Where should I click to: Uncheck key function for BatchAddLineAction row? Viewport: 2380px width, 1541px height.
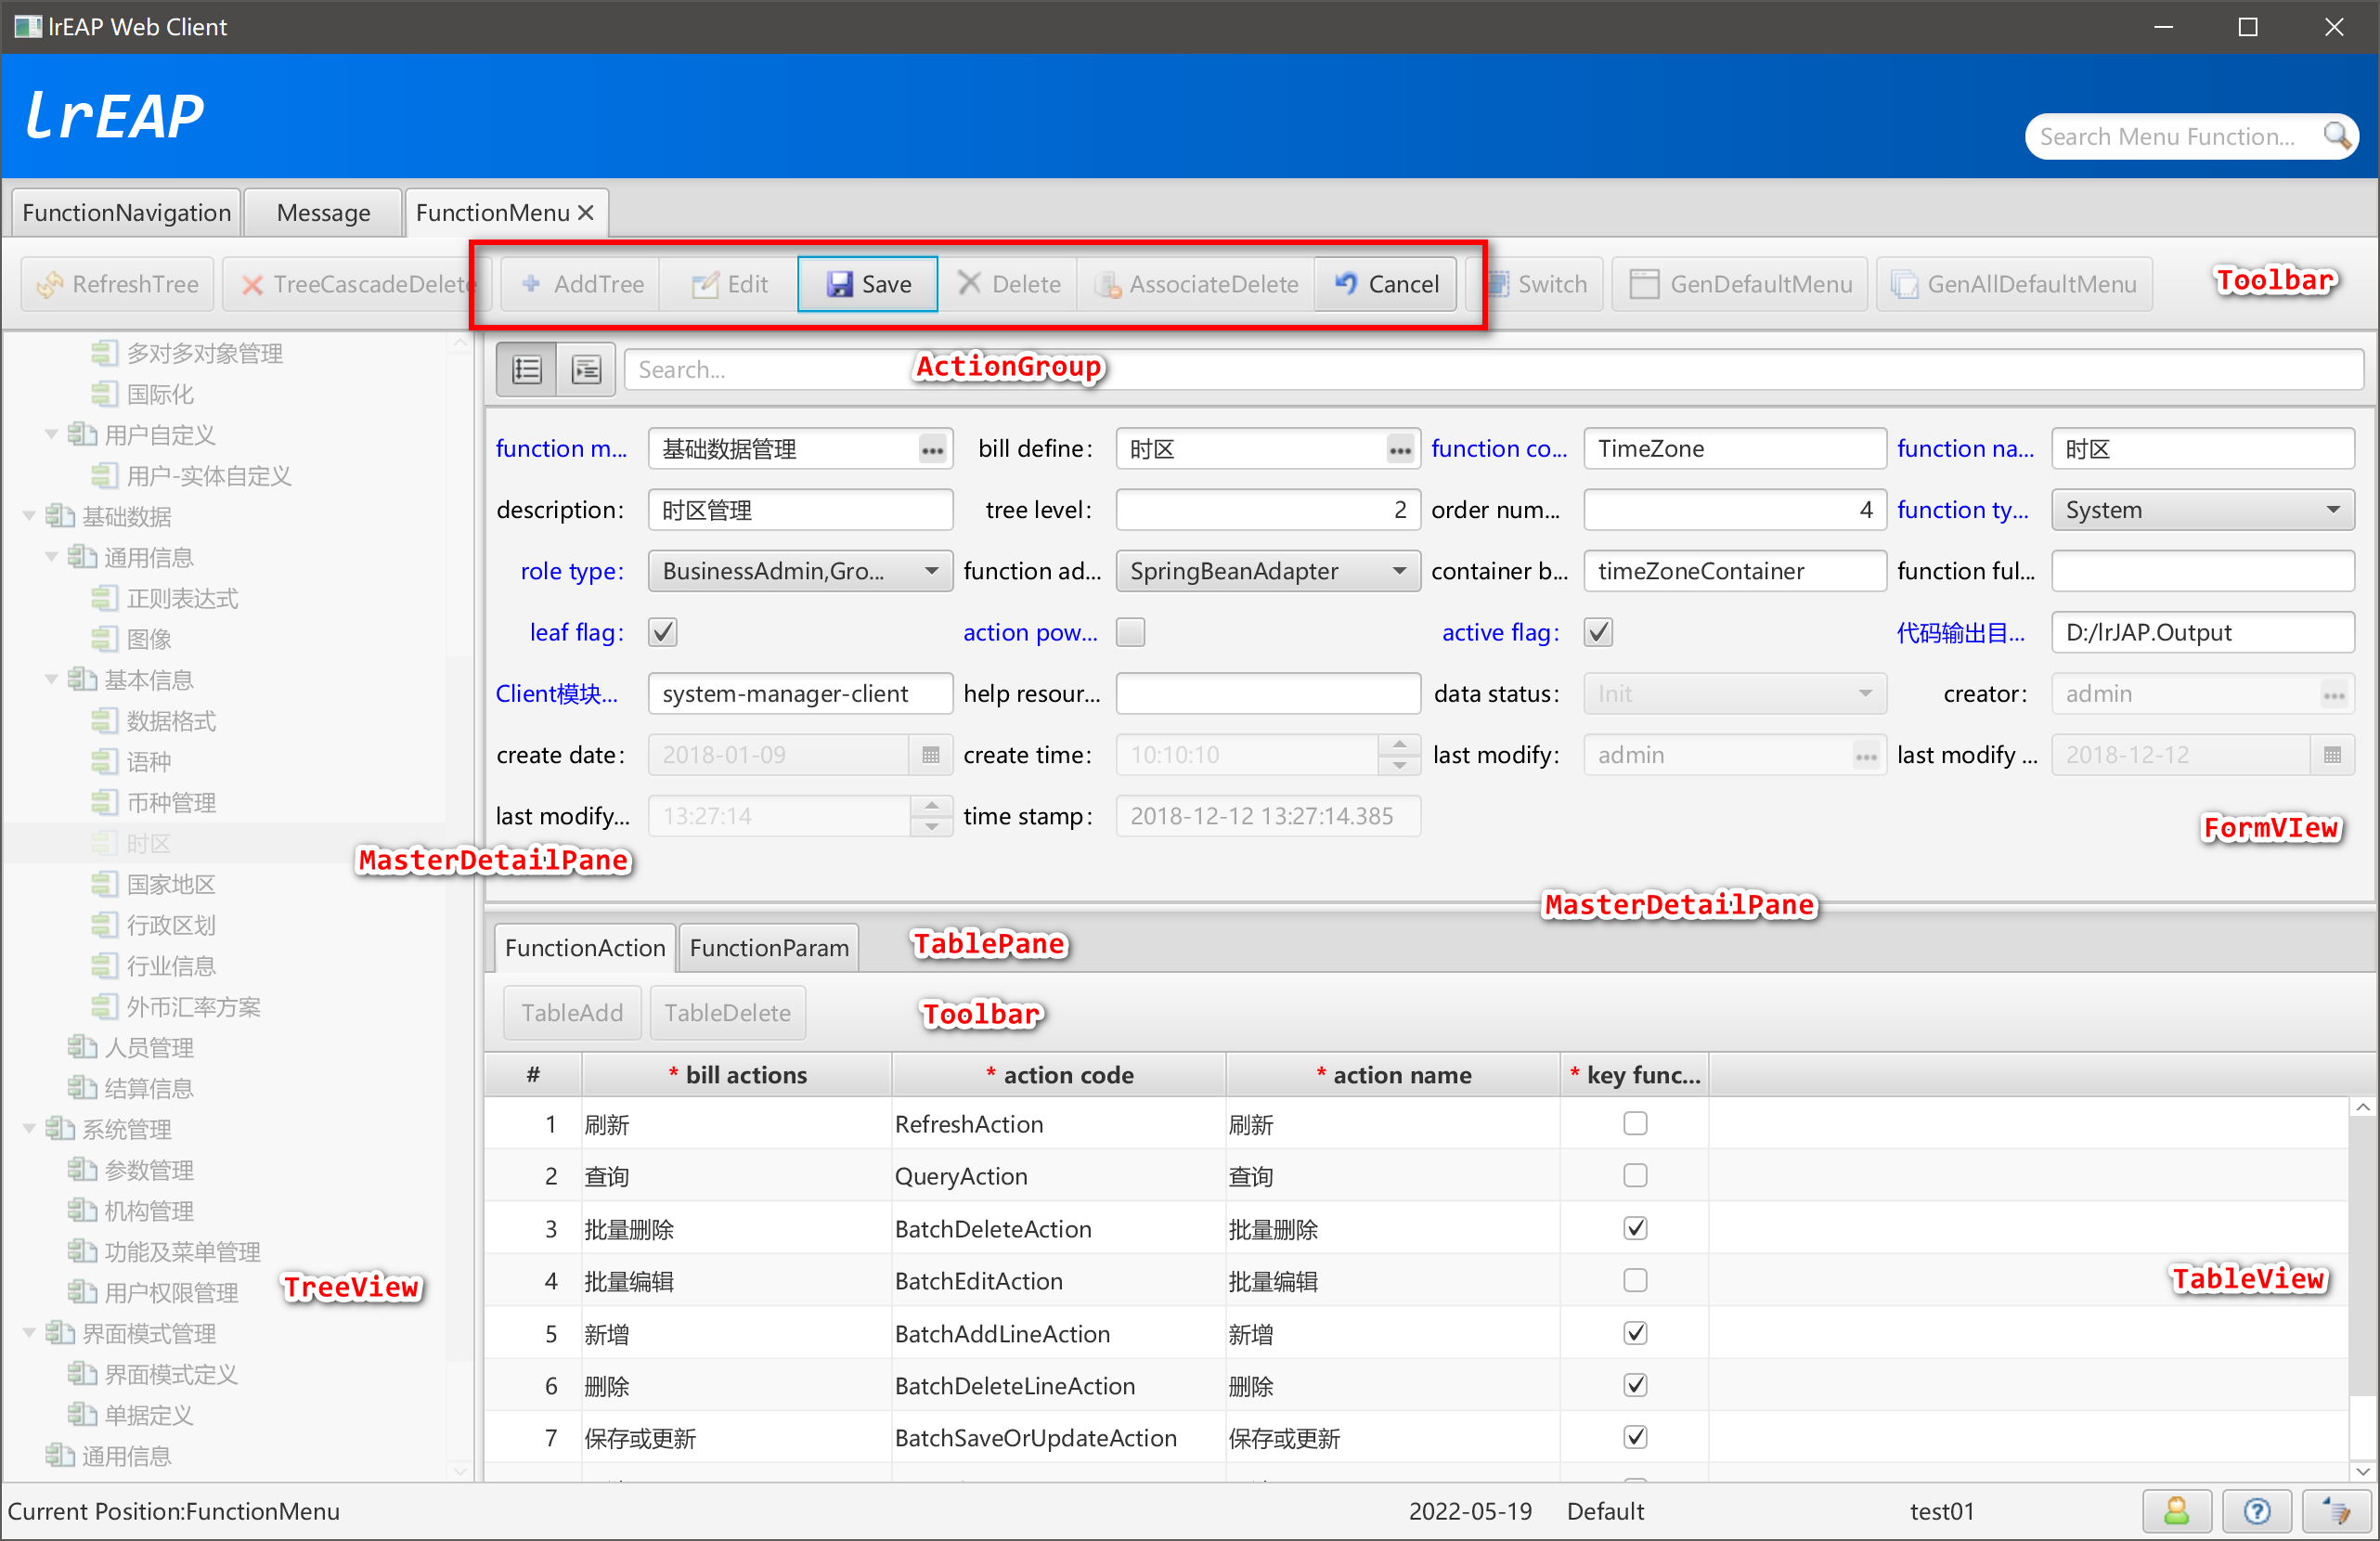pos(1635,1333)
